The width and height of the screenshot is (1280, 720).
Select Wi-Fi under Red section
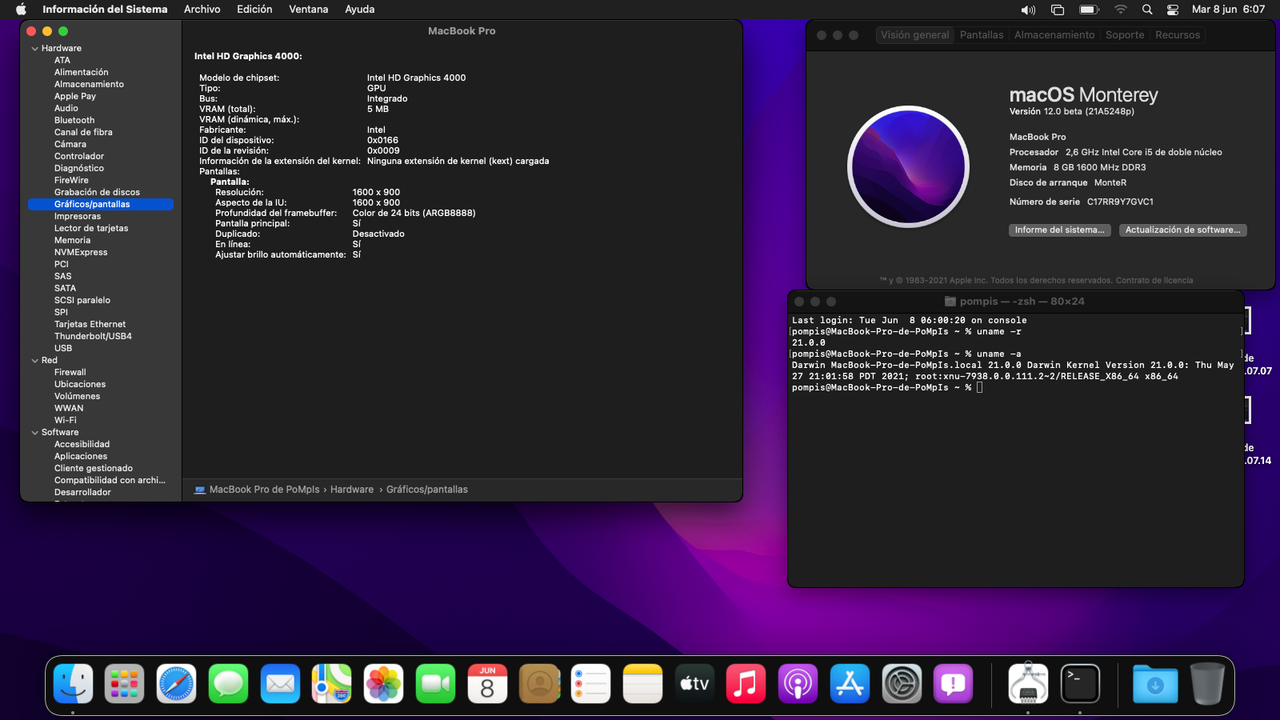point(65,420)
